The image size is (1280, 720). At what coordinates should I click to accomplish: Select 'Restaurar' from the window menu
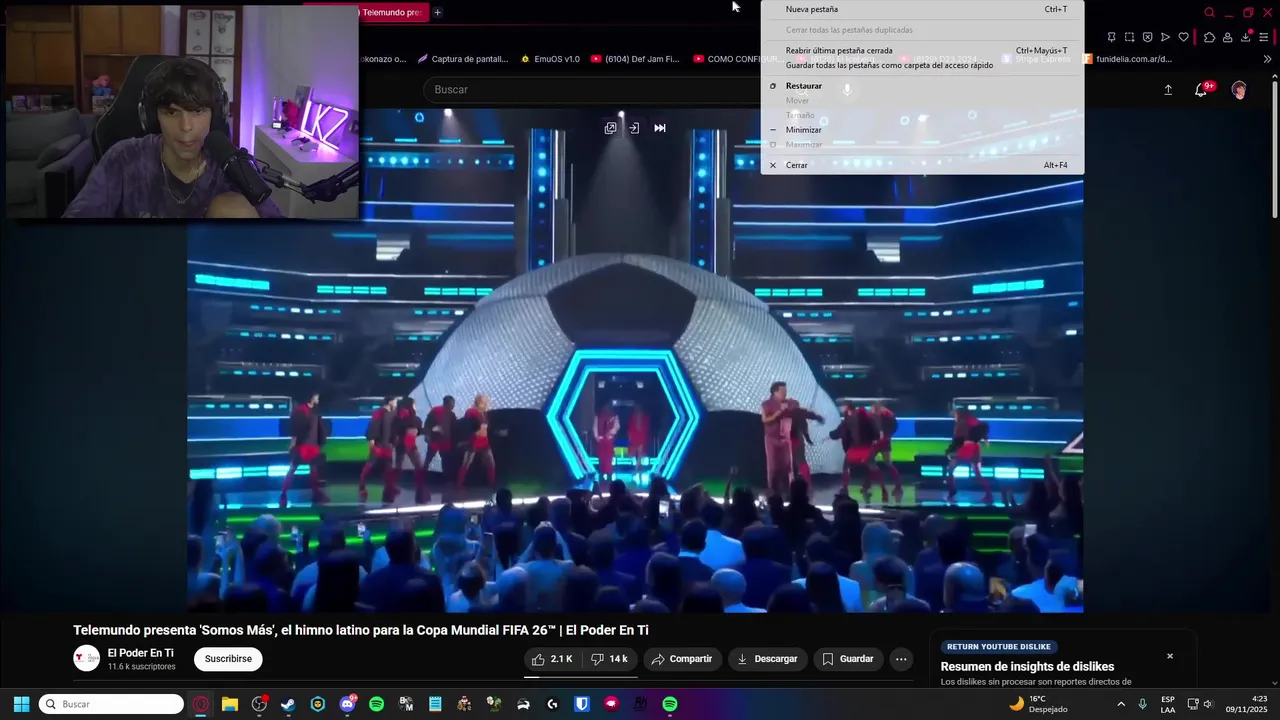[x=922, y=86]
